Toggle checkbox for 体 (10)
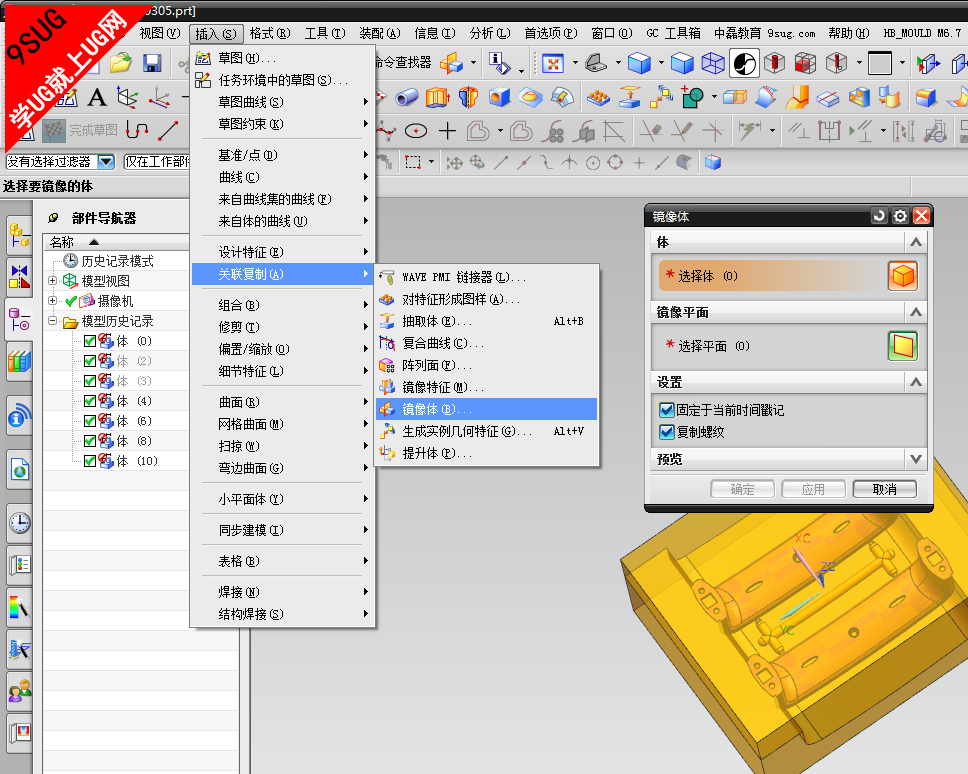The height and width of the screenshot is (774, 968). point(90,461)
